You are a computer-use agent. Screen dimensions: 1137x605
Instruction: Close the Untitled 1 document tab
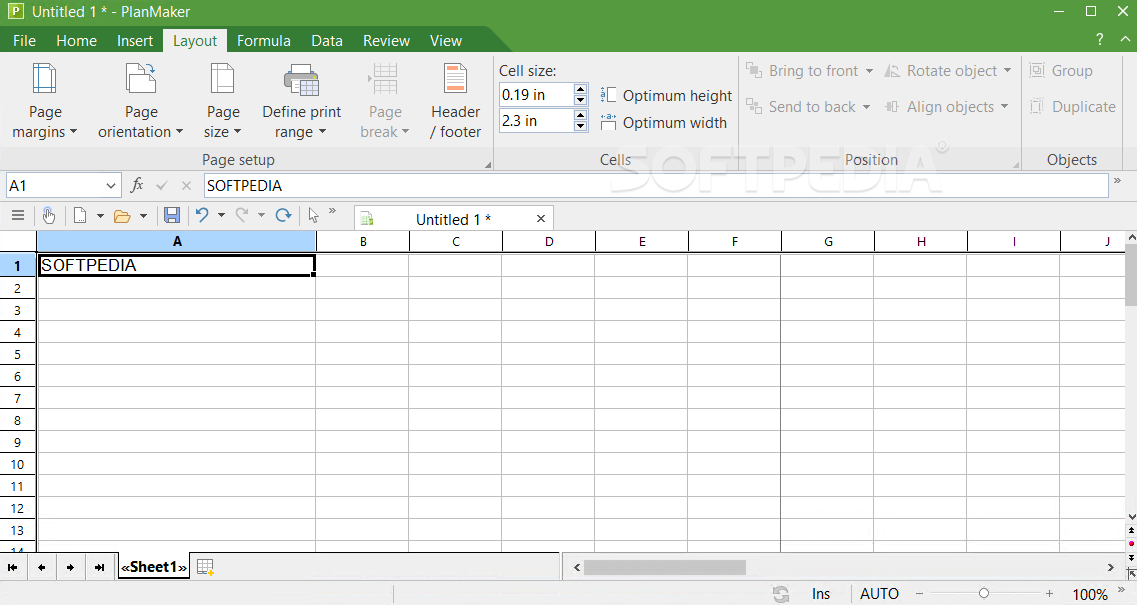(x=540, y=219)
